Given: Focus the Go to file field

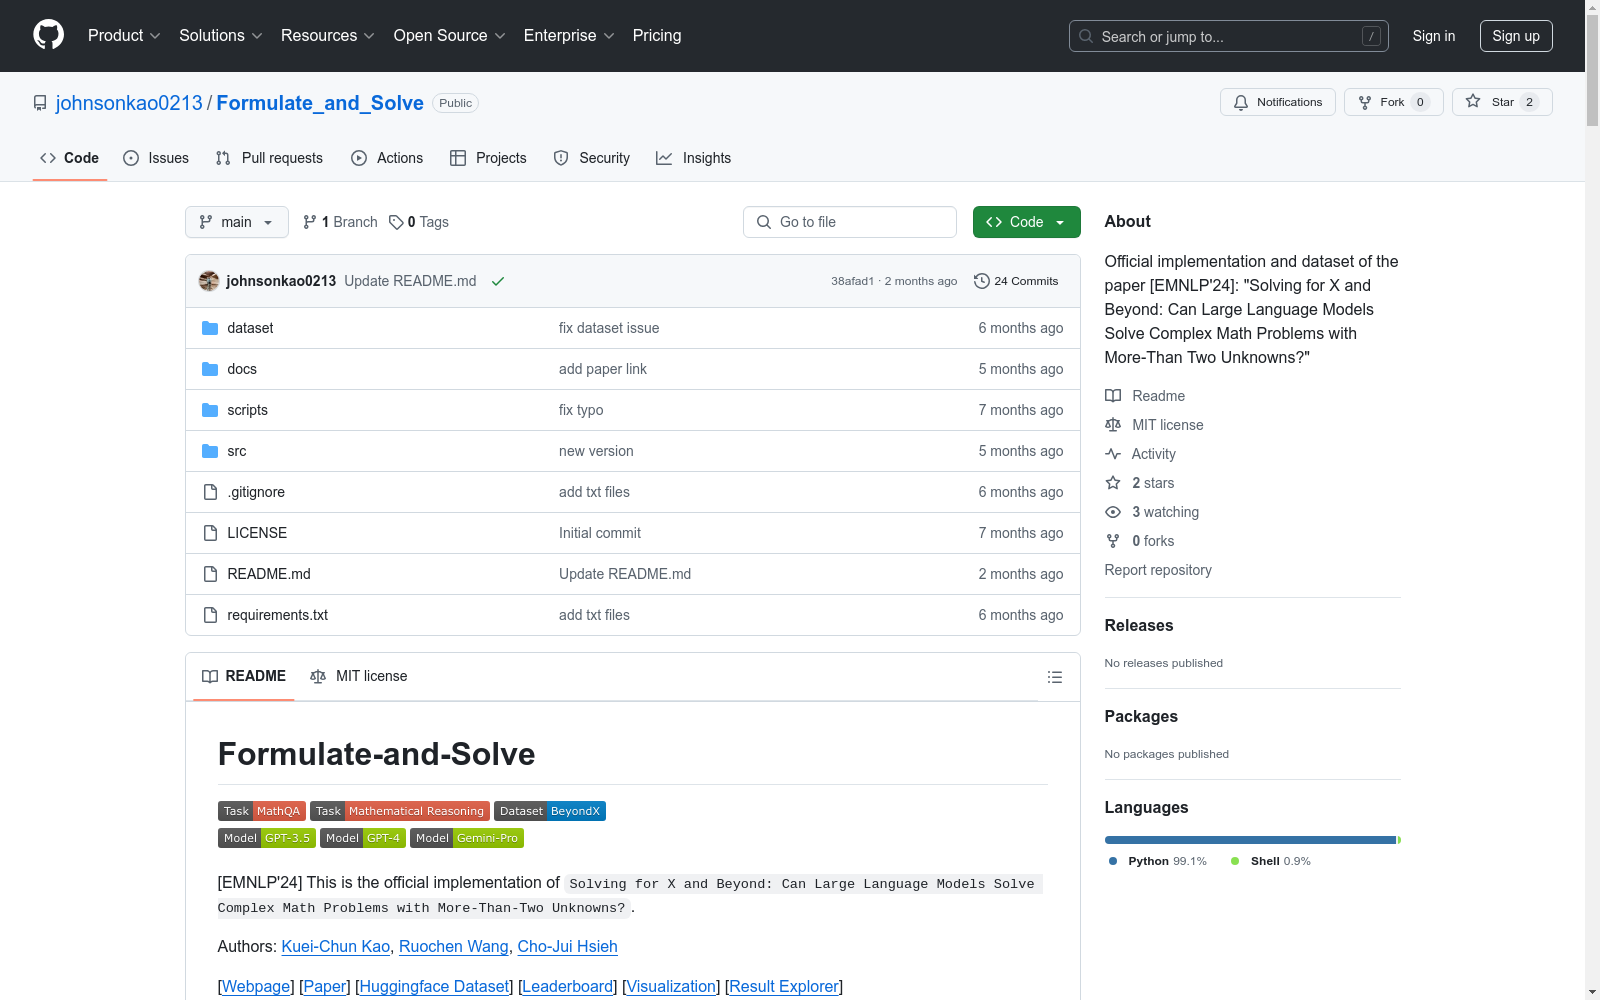Looking at the screenshot, I should pyautogui.click(x=850, y=222).
